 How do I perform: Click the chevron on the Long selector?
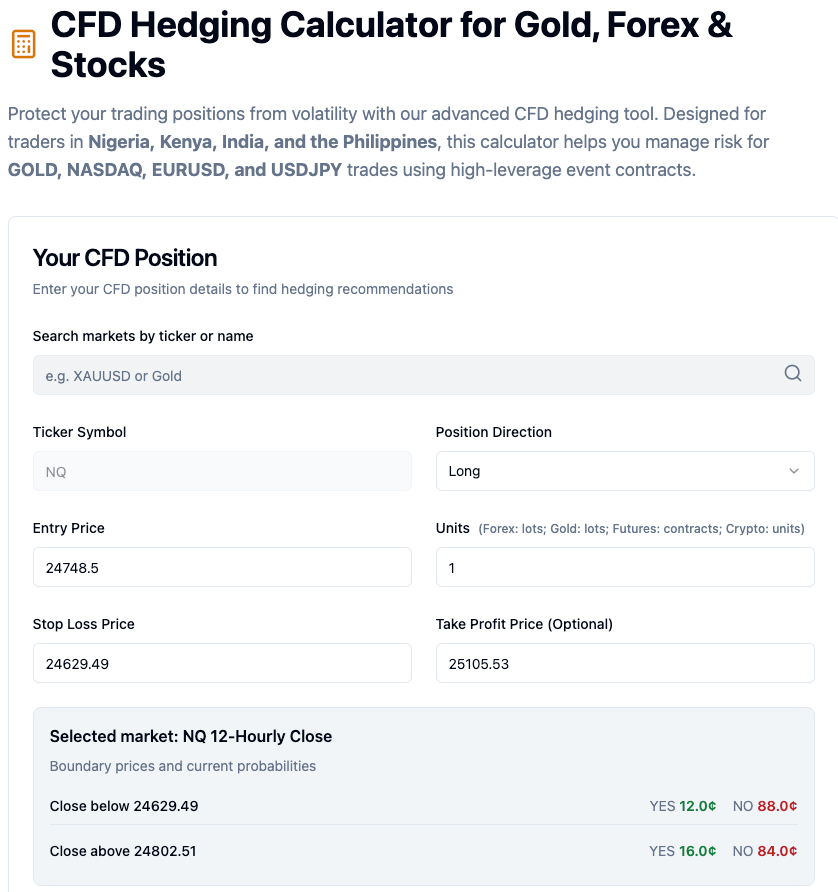(795, 470)
